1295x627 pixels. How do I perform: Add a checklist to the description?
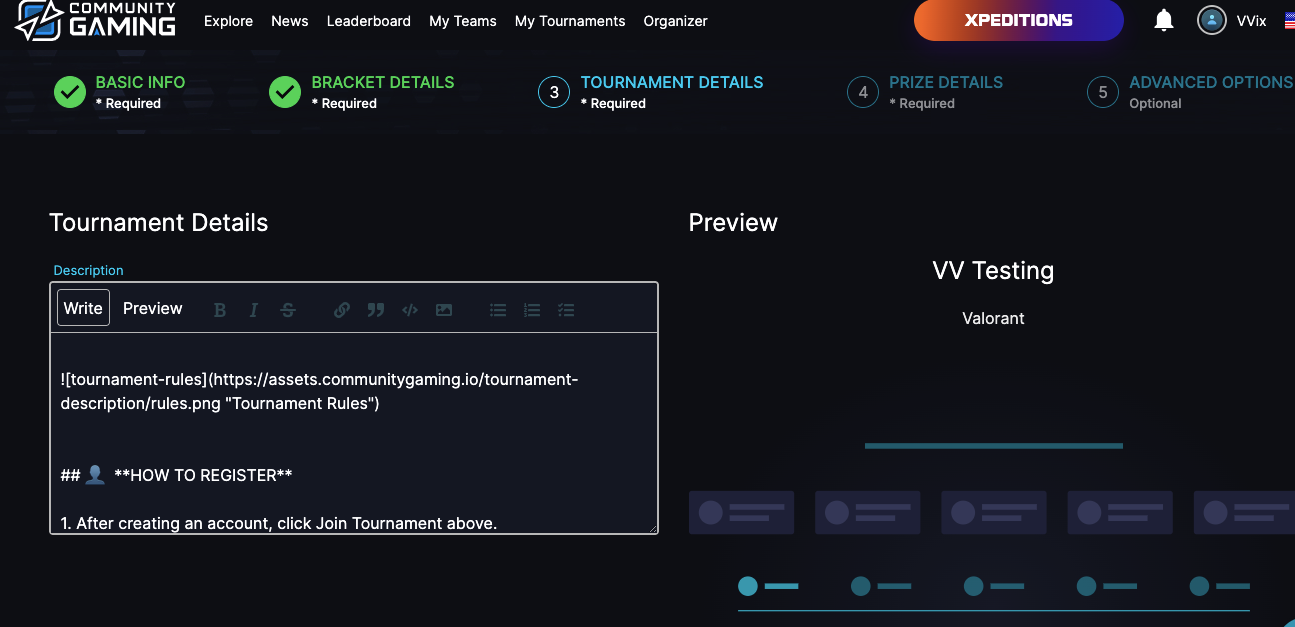tap(566, 310)
